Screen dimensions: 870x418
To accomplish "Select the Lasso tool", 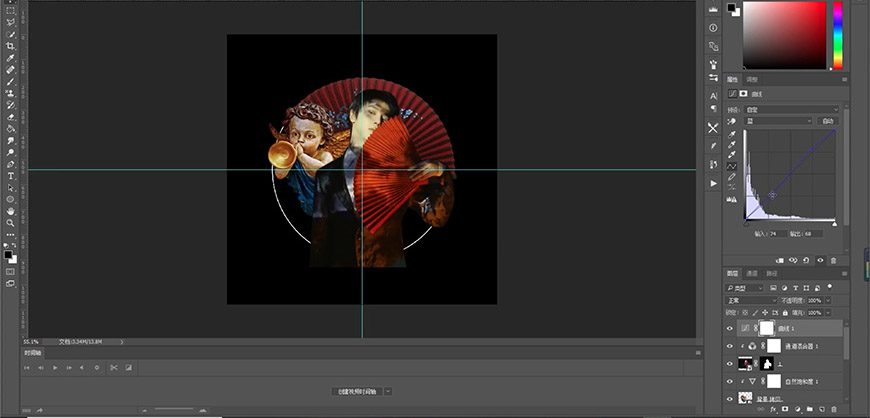I will [11, 23].
